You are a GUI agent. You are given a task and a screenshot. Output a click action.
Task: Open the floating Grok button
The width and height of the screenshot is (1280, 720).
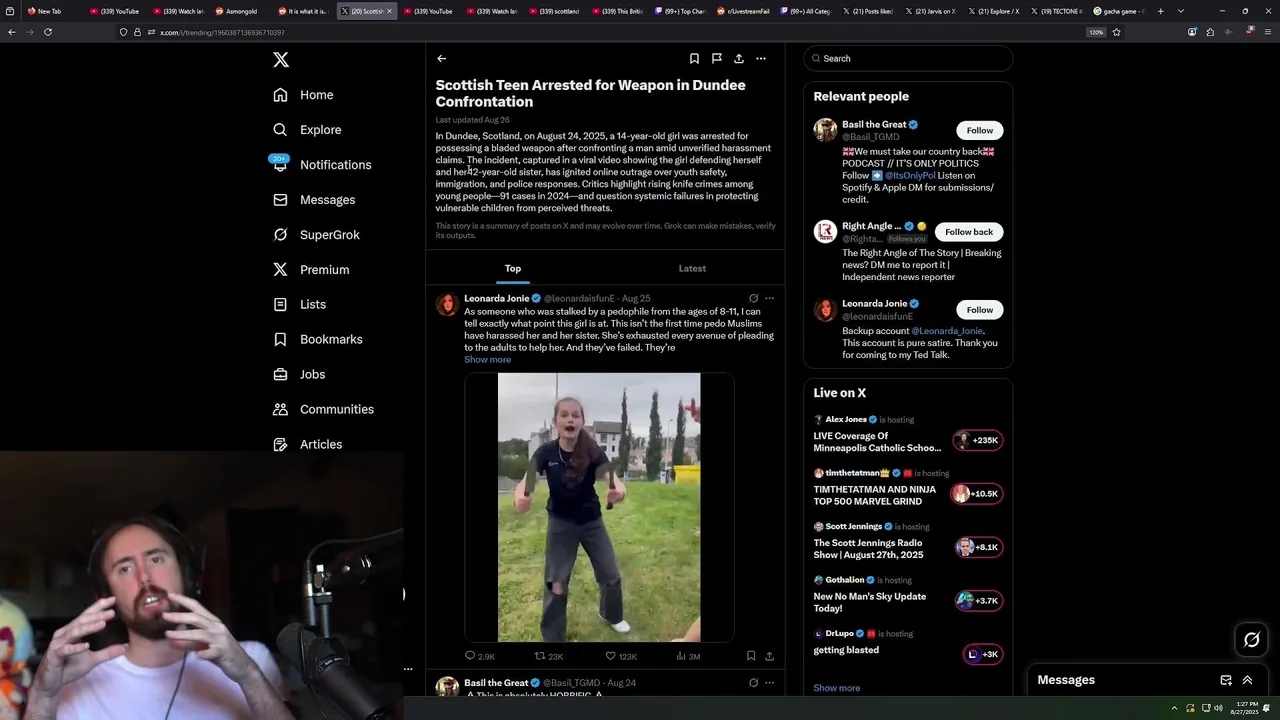1251,640
